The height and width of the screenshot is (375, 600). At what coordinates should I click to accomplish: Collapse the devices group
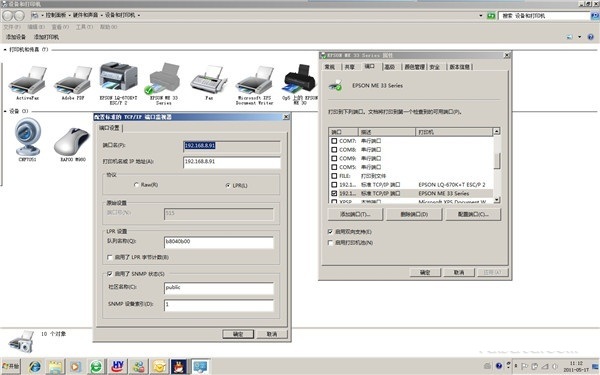(x=5, y=111)
